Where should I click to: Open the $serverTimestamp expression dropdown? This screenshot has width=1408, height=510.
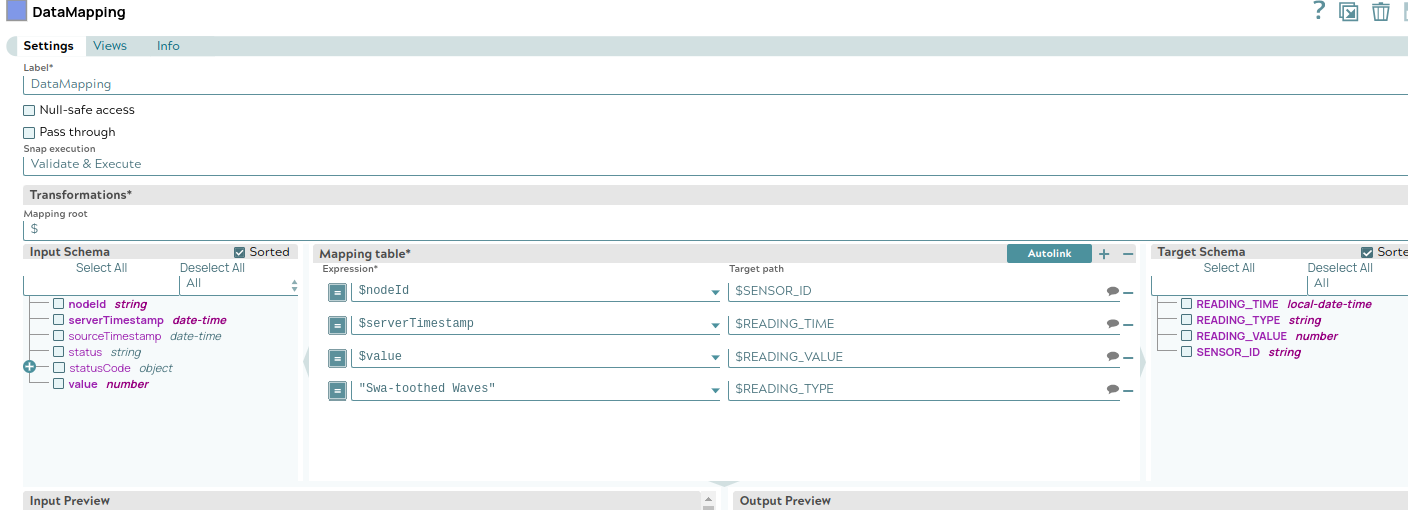(x=715, y=325)
